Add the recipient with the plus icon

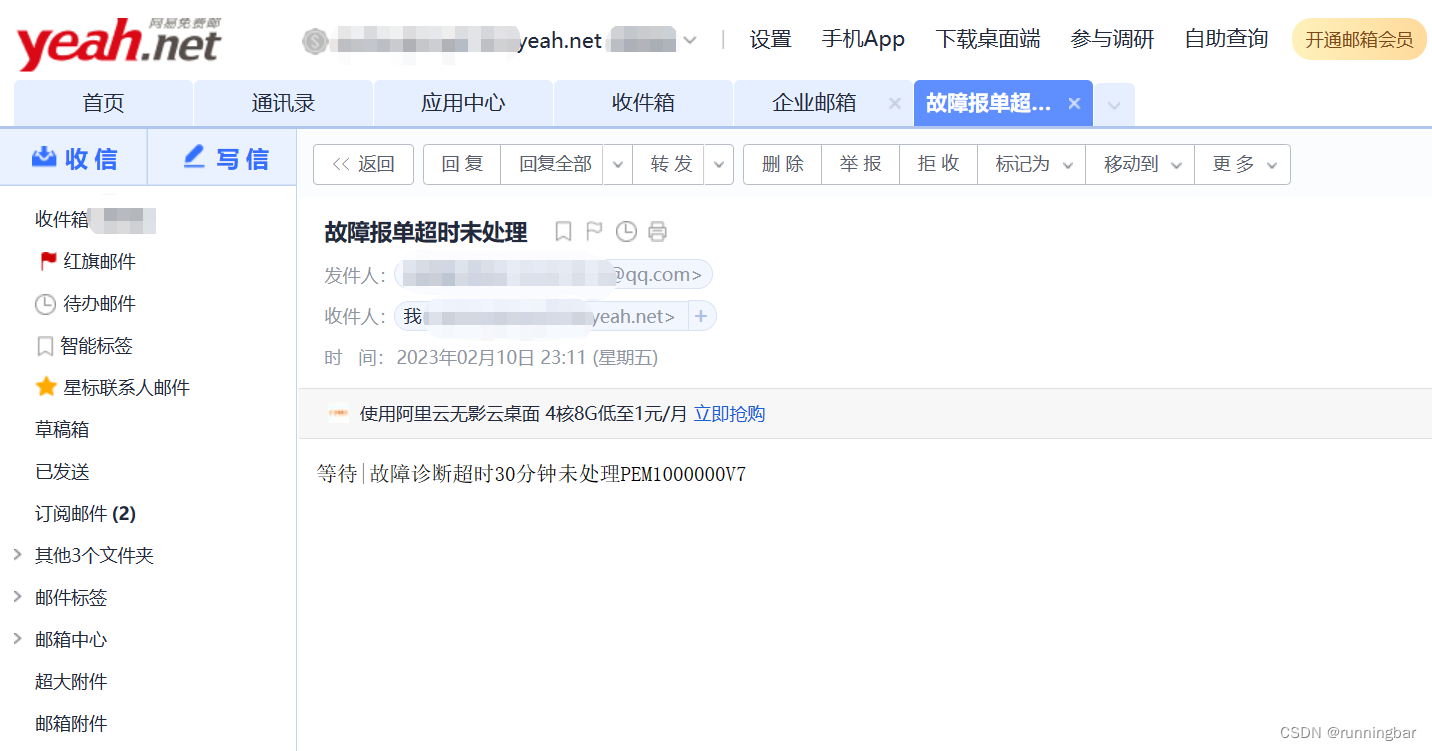[701, 317]
